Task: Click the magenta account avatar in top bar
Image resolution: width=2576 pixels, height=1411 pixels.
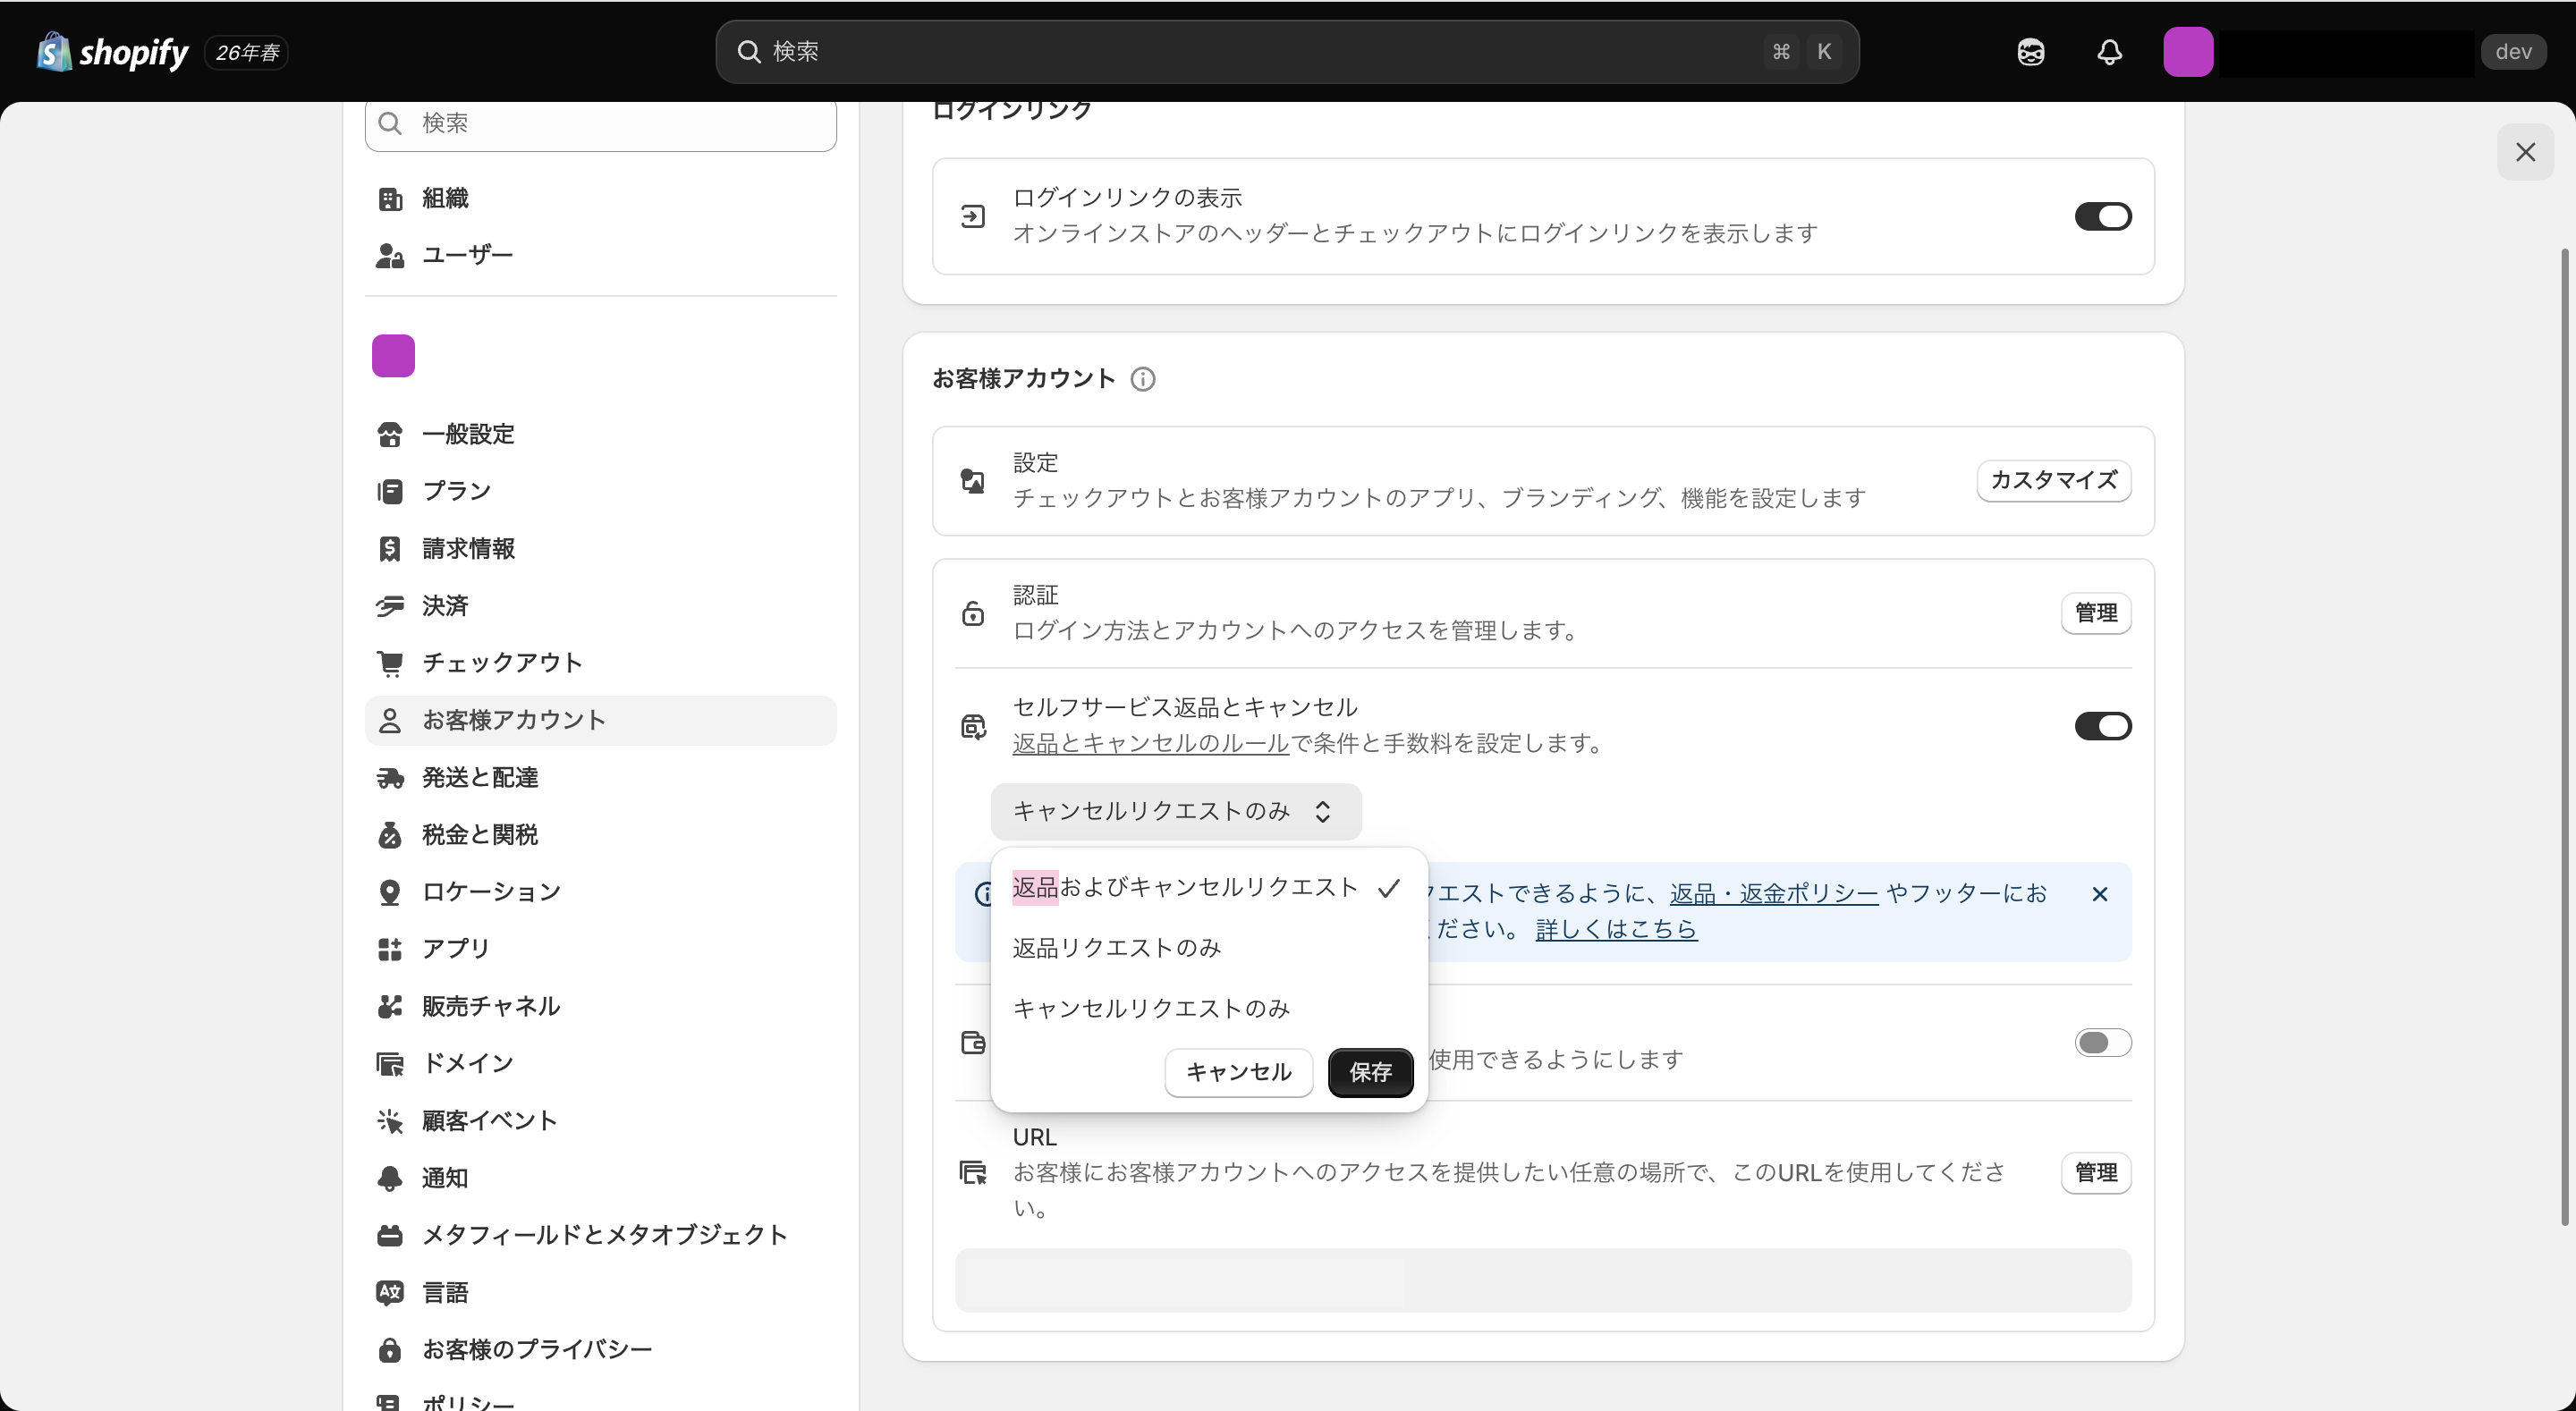Action: tap(2187, 52)
